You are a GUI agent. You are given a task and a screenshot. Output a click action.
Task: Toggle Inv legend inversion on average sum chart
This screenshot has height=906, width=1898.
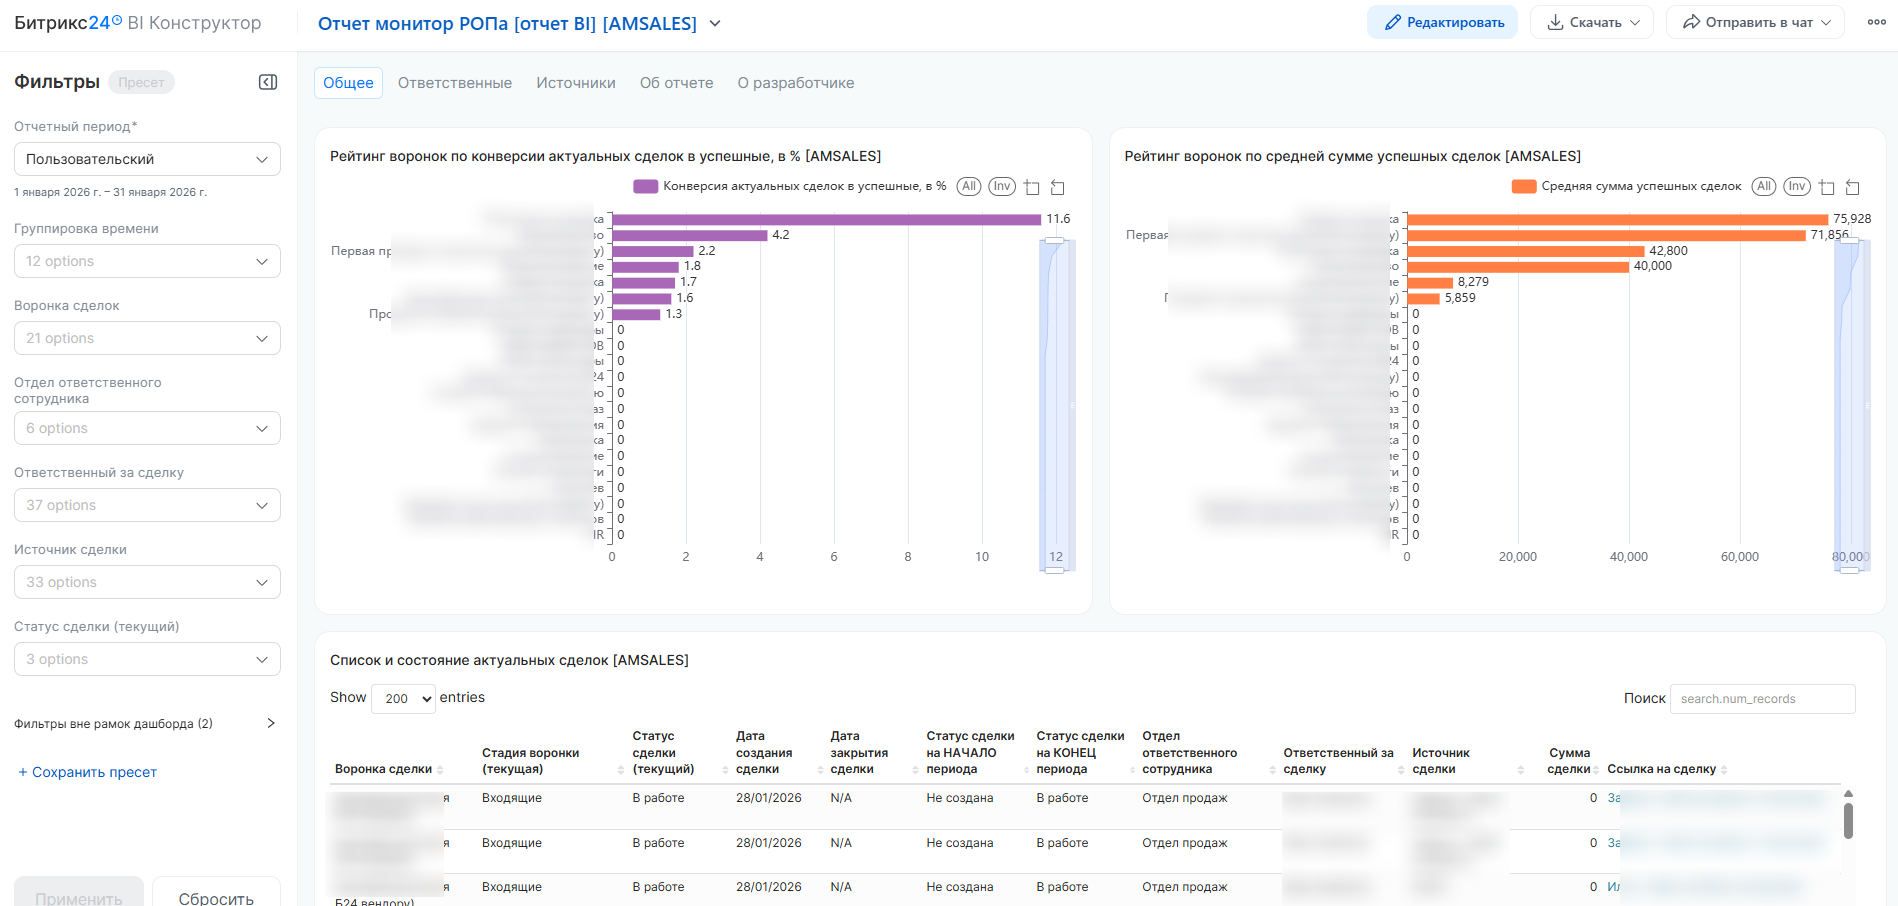point(1797,186)
